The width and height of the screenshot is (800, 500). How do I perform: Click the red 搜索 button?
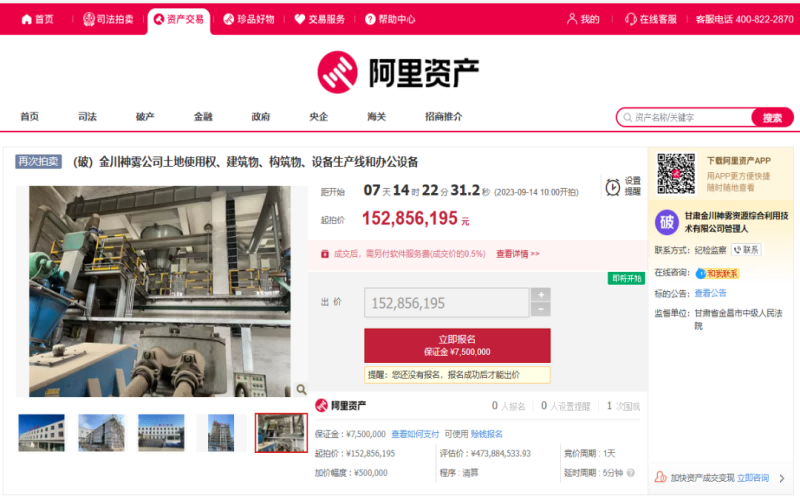(x=772, y=117)
